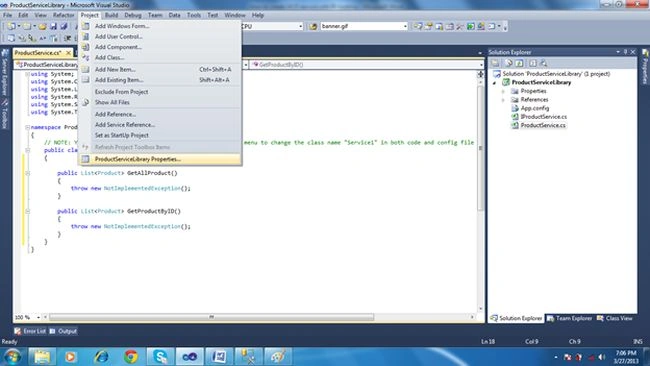Select Exclude From Project entry

[x=160, y=92]
